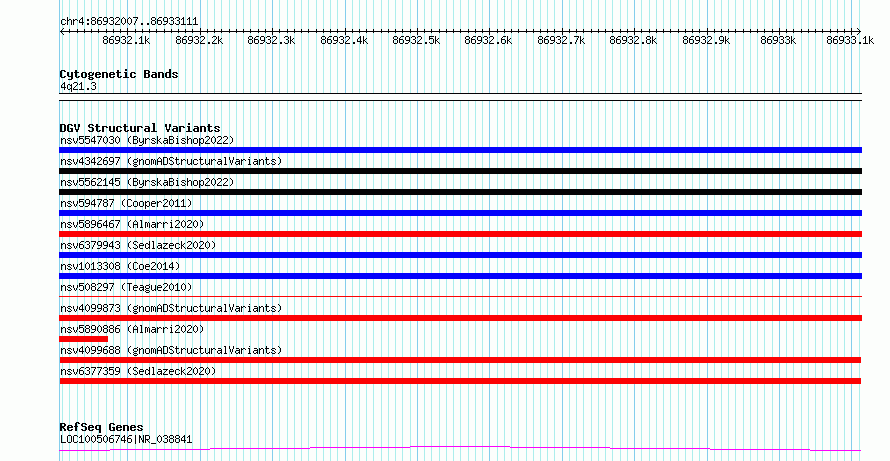Image resolution: width=890 pixels, height=461 pixels.
Task: Click ruler tick labeled 86932.6k
Action: [x=488, y=40]
